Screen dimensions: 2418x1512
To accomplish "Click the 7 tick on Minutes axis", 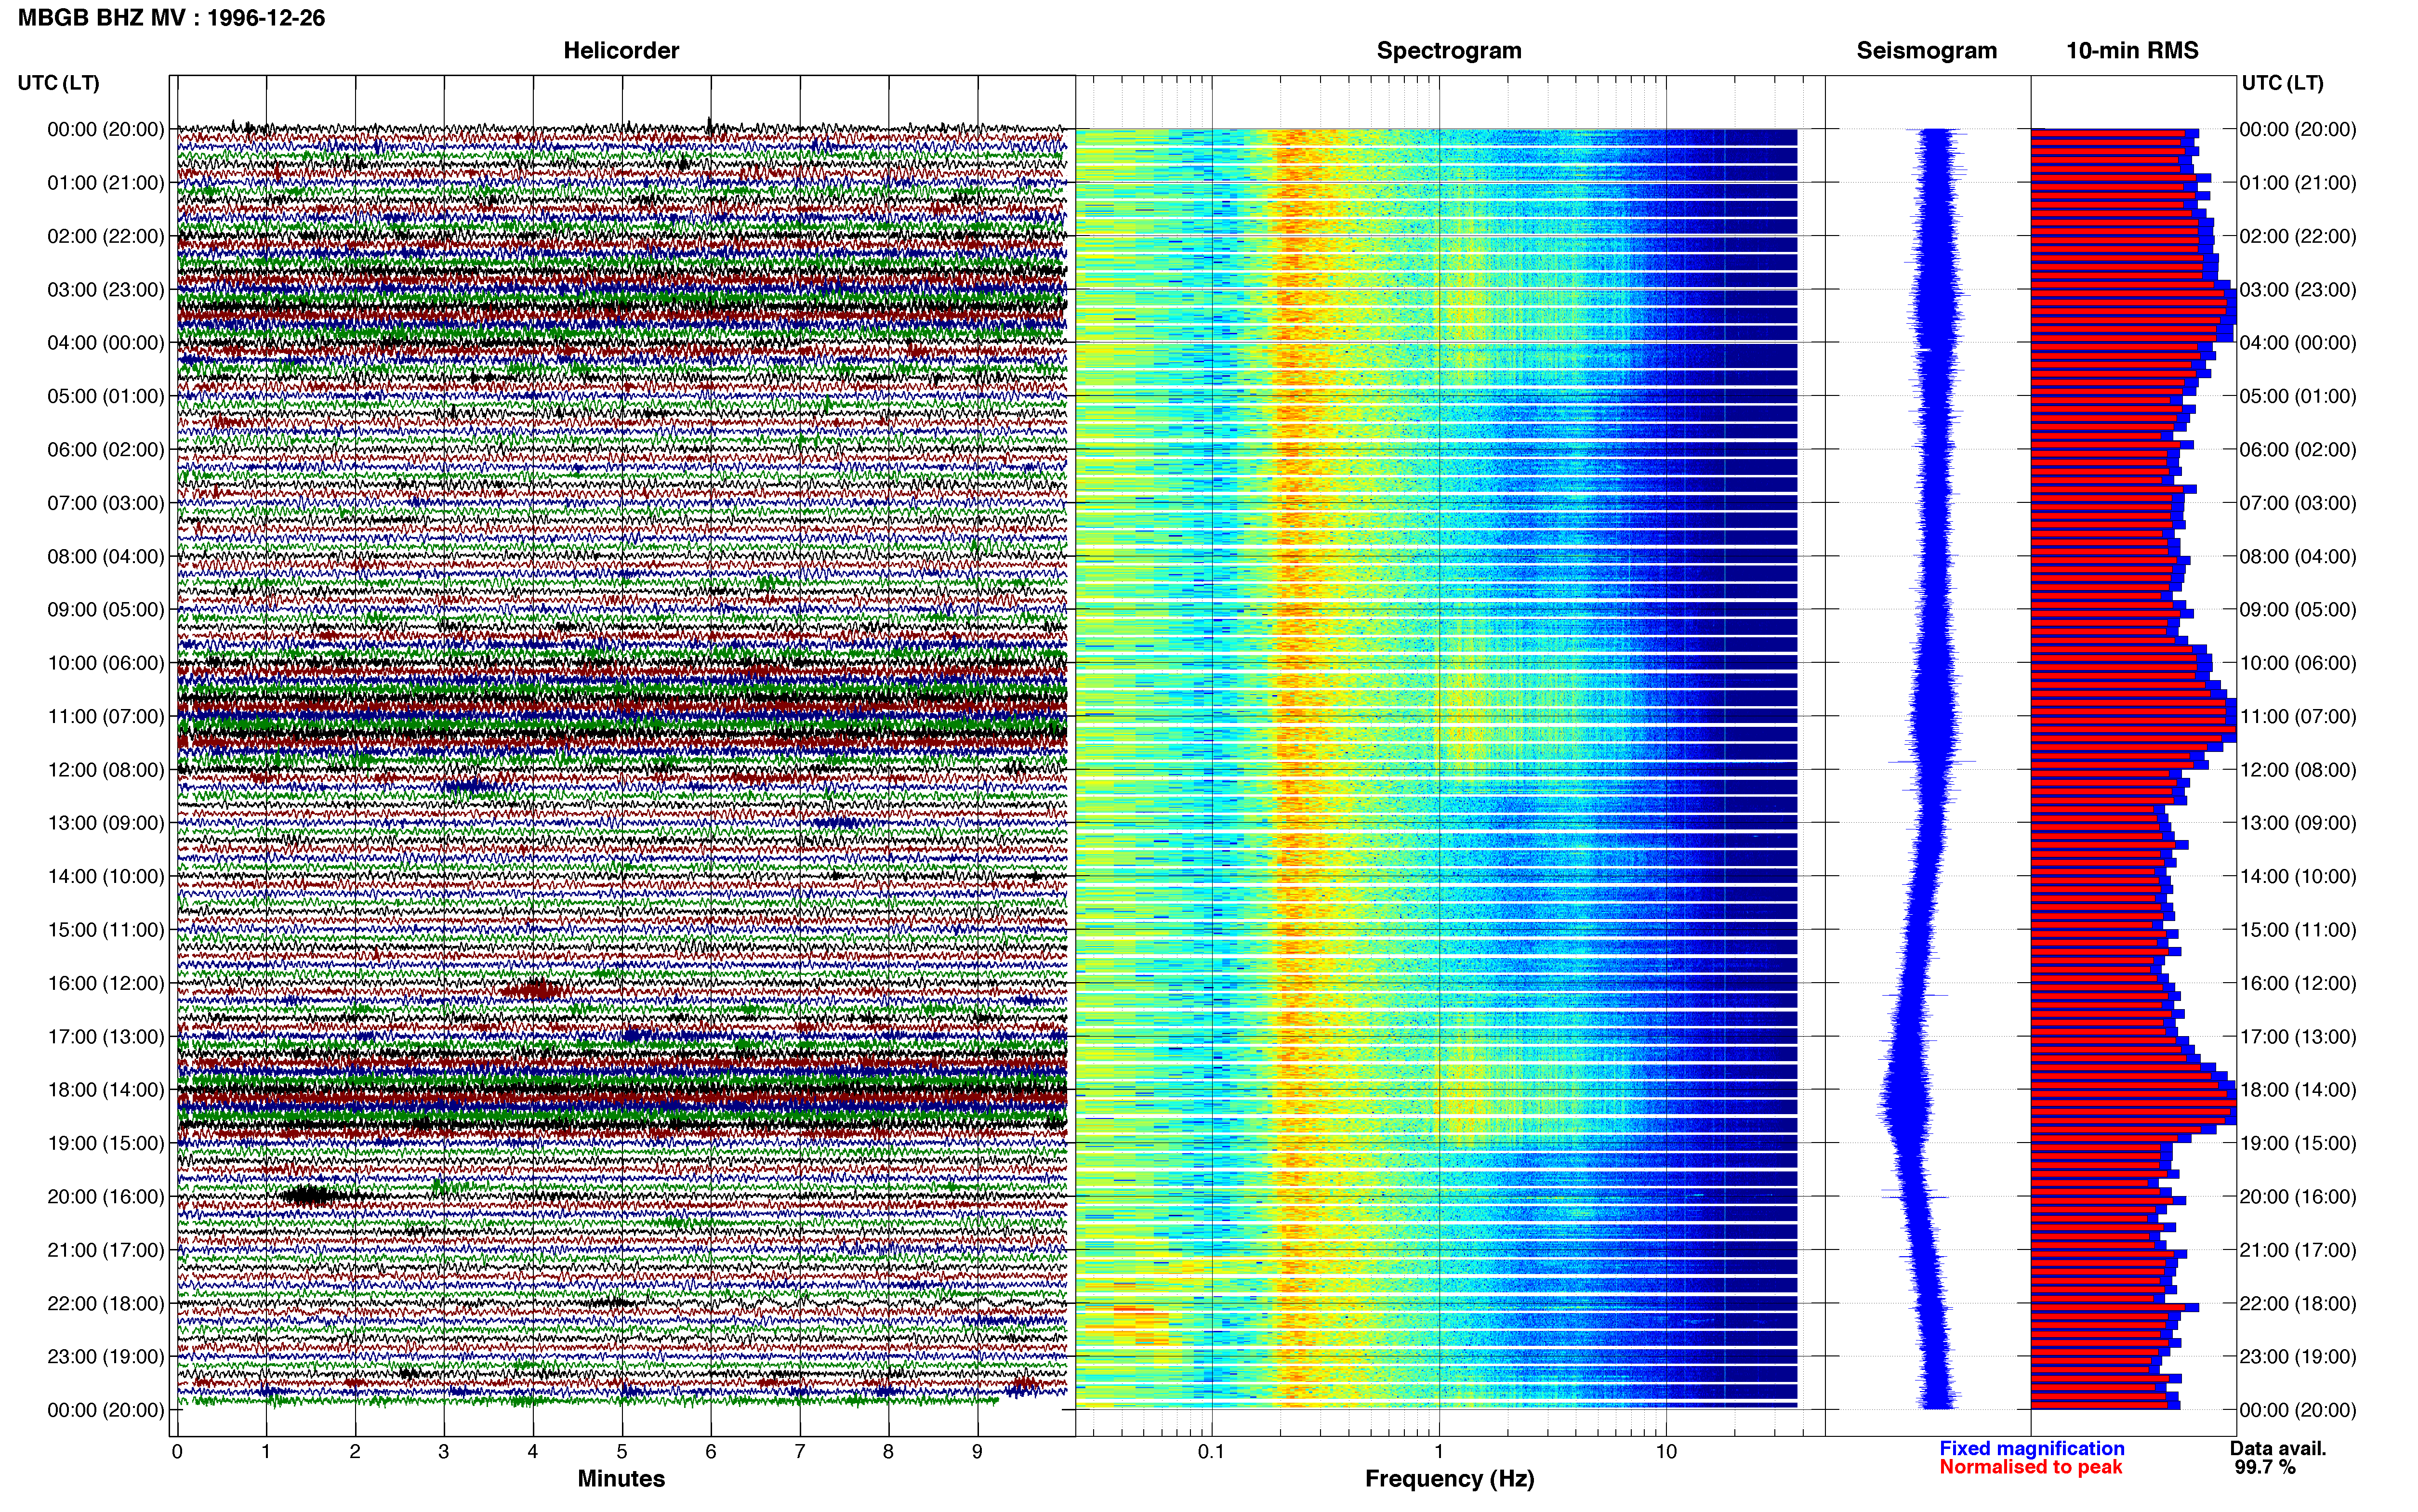I will coord(800,1451).
